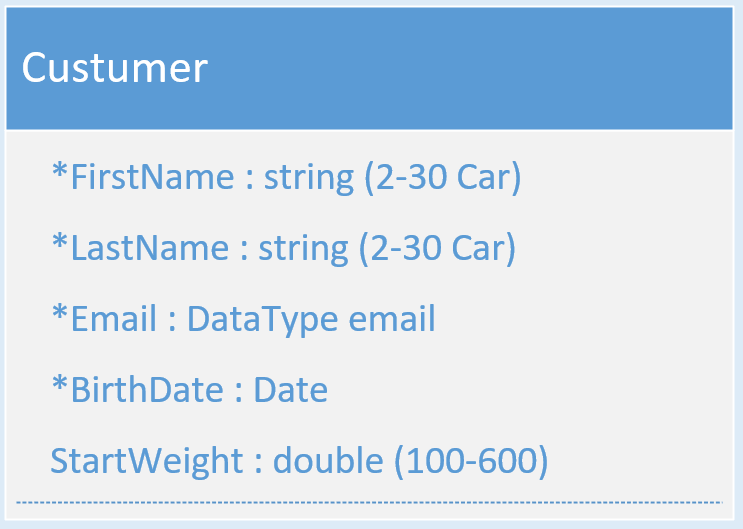Click the Date type after BirthDate
This screenshot has width=743, height=529.
pyautogui.click(x=291, y=390)
